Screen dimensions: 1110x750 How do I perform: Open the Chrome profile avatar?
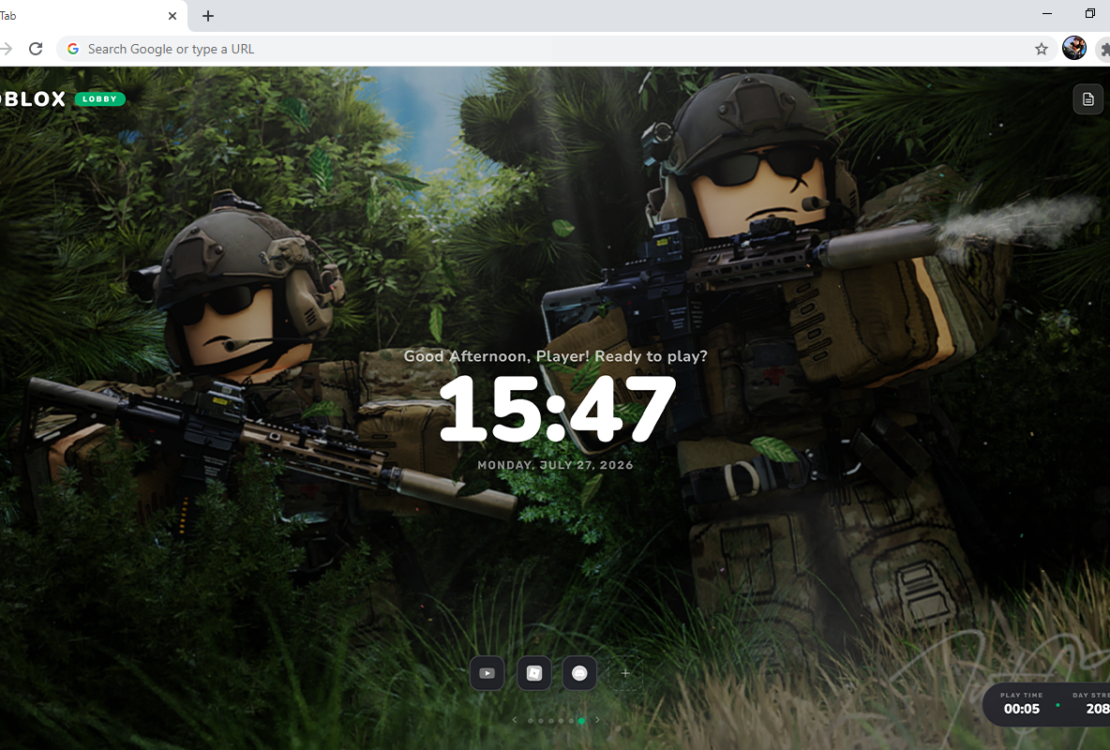click(x=1074, y=48)
